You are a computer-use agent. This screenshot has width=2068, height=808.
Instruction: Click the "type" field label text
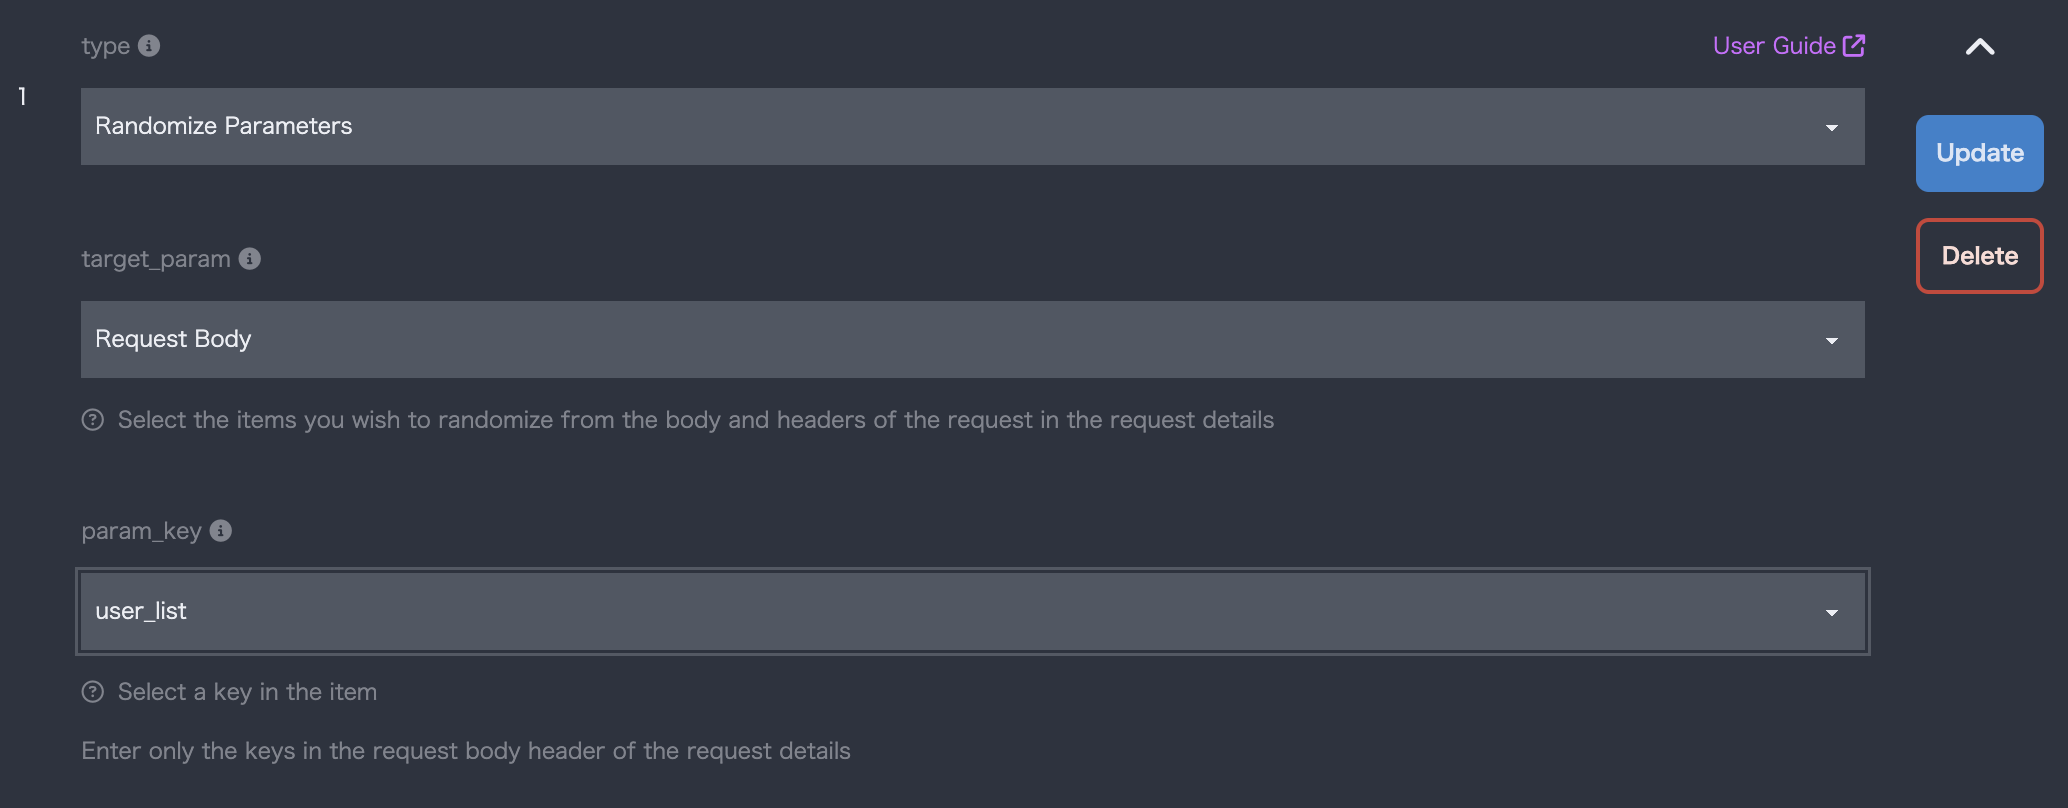106,47
